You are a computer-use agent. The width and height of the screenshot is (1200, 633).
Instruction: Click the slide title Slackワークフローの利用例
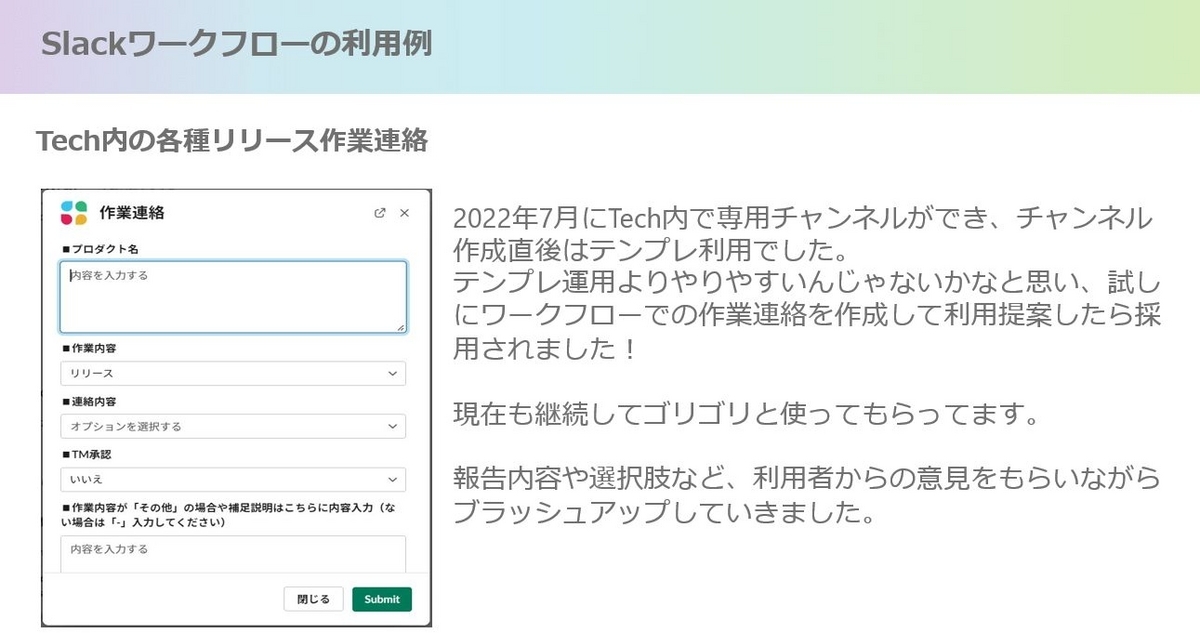click(237, 44)
